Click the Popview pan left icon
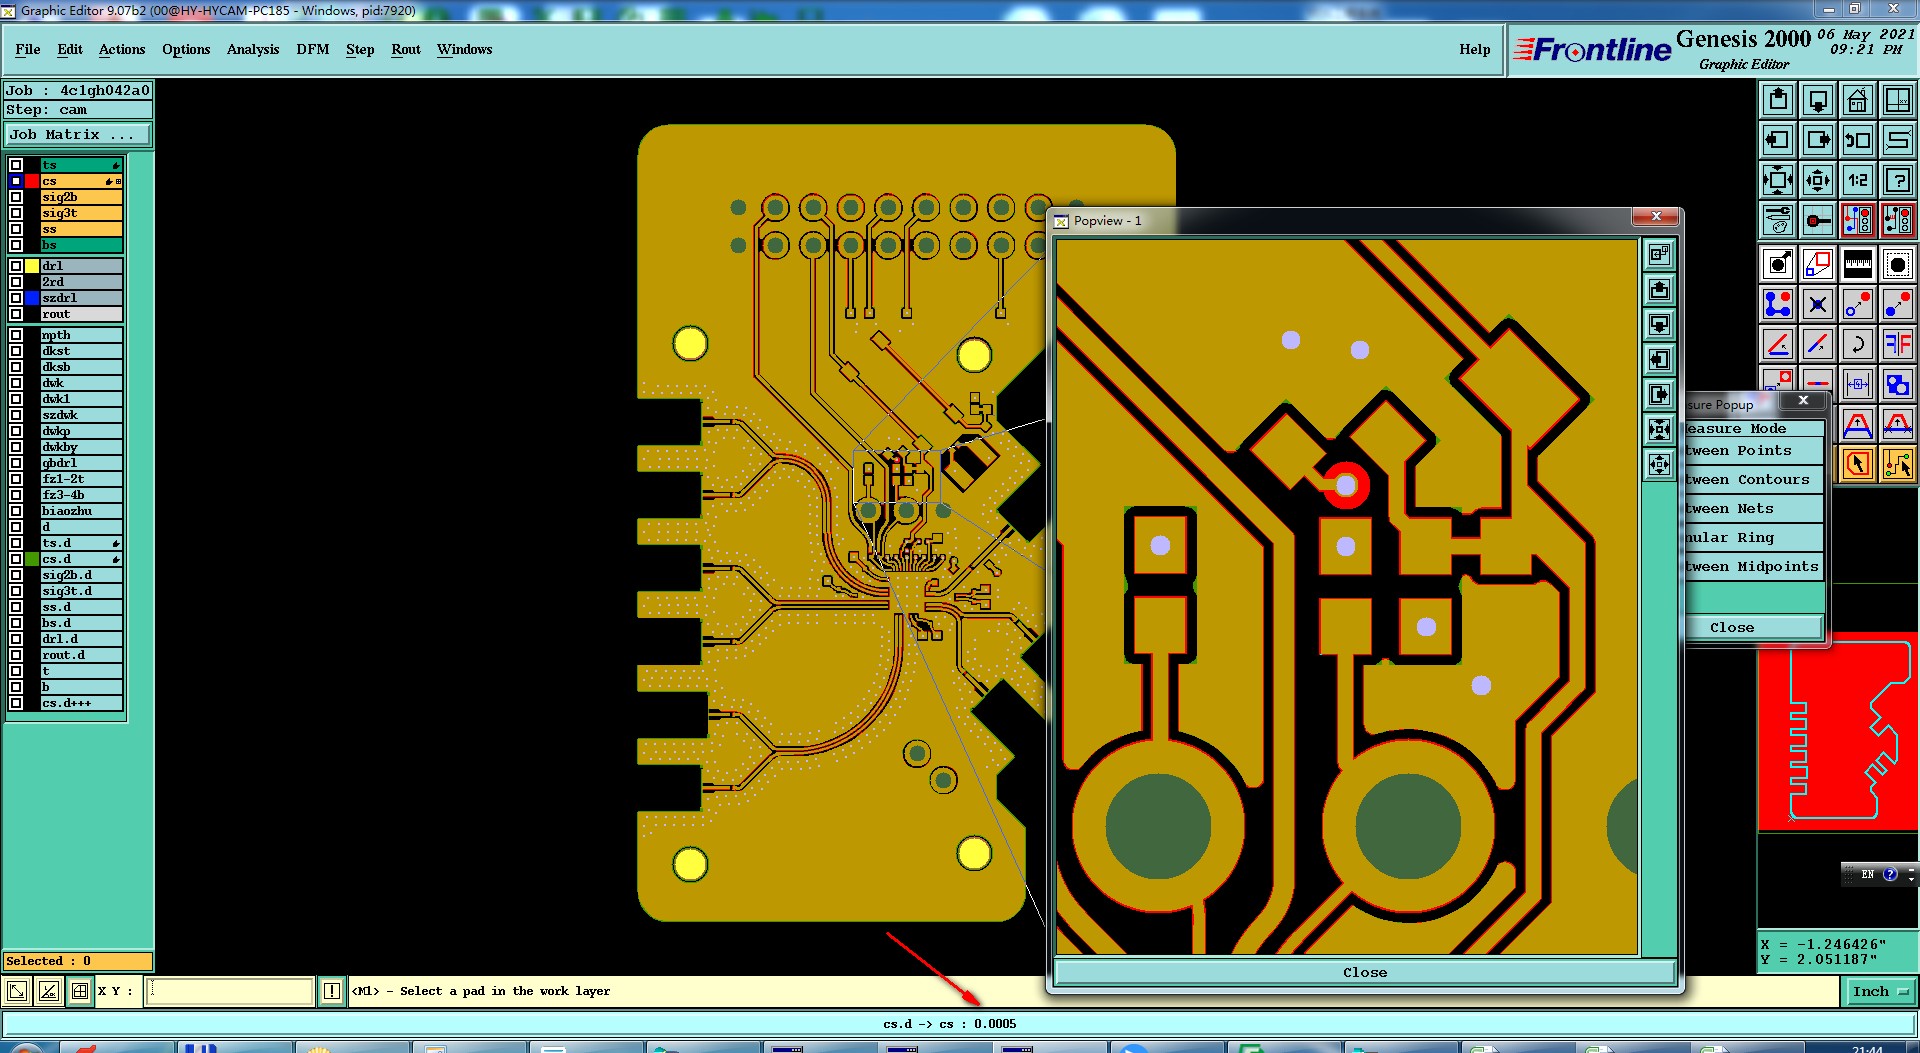The image size is (1920, 1053). (x=1659, y=360)
